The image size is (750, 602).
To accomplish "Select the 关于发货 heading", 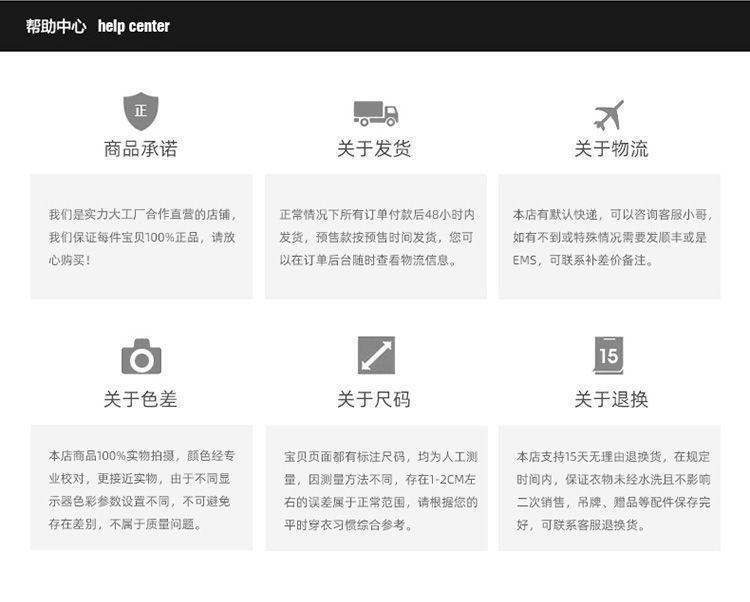I will pyautogui.click(x=374, y=149).
